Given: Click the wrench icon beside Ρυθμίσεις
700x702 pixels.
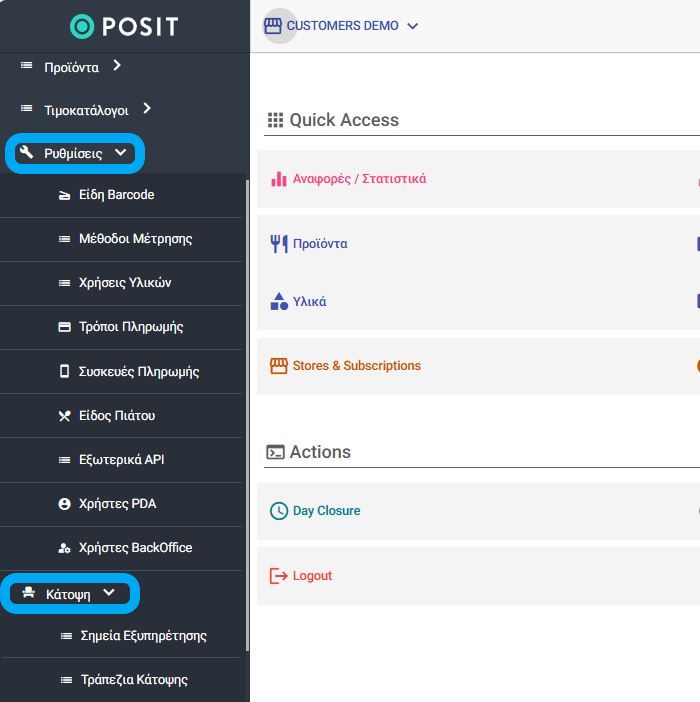Looking at the screenshot, I should [x=26, y=152].
